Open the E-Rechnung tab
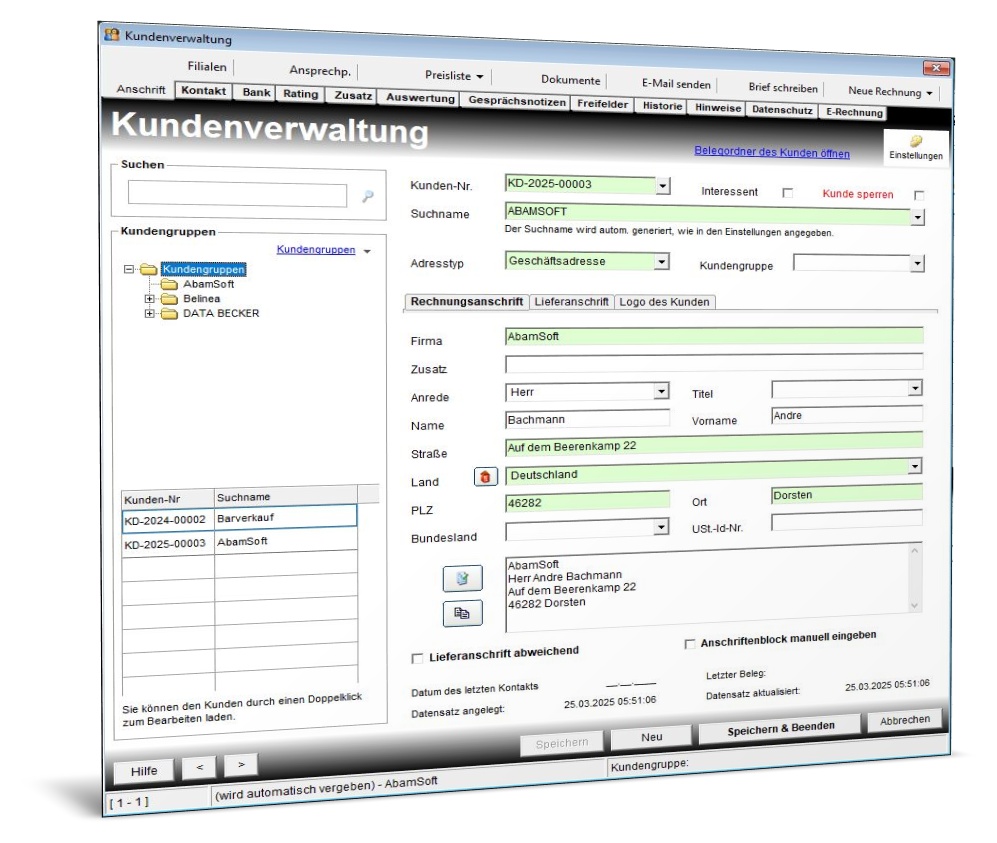997x843 pixels. coord(854,113)
